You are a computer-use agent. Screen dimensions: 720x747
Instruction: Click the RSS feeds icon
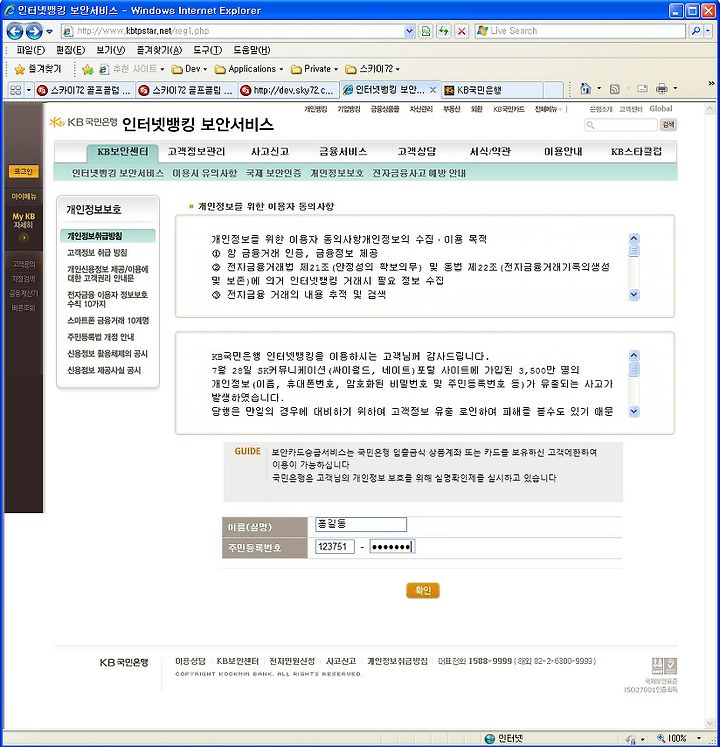coord(615,89)
